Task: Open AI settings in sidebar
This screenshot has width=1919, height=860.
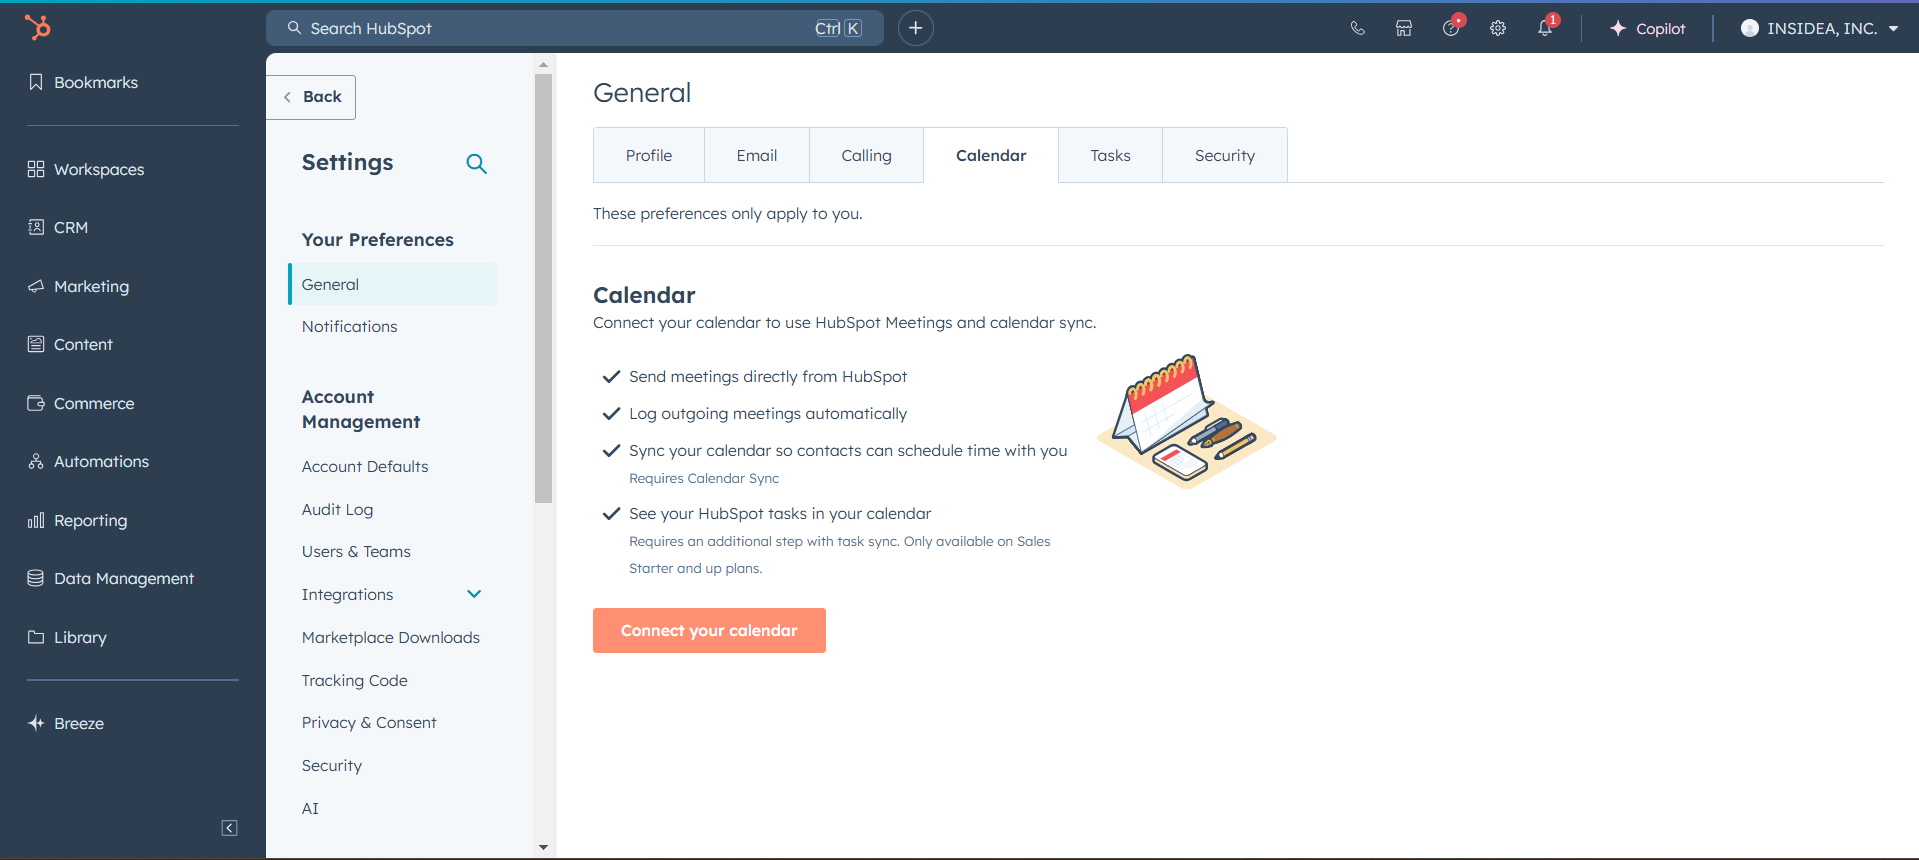Action: tap(310, 808)
